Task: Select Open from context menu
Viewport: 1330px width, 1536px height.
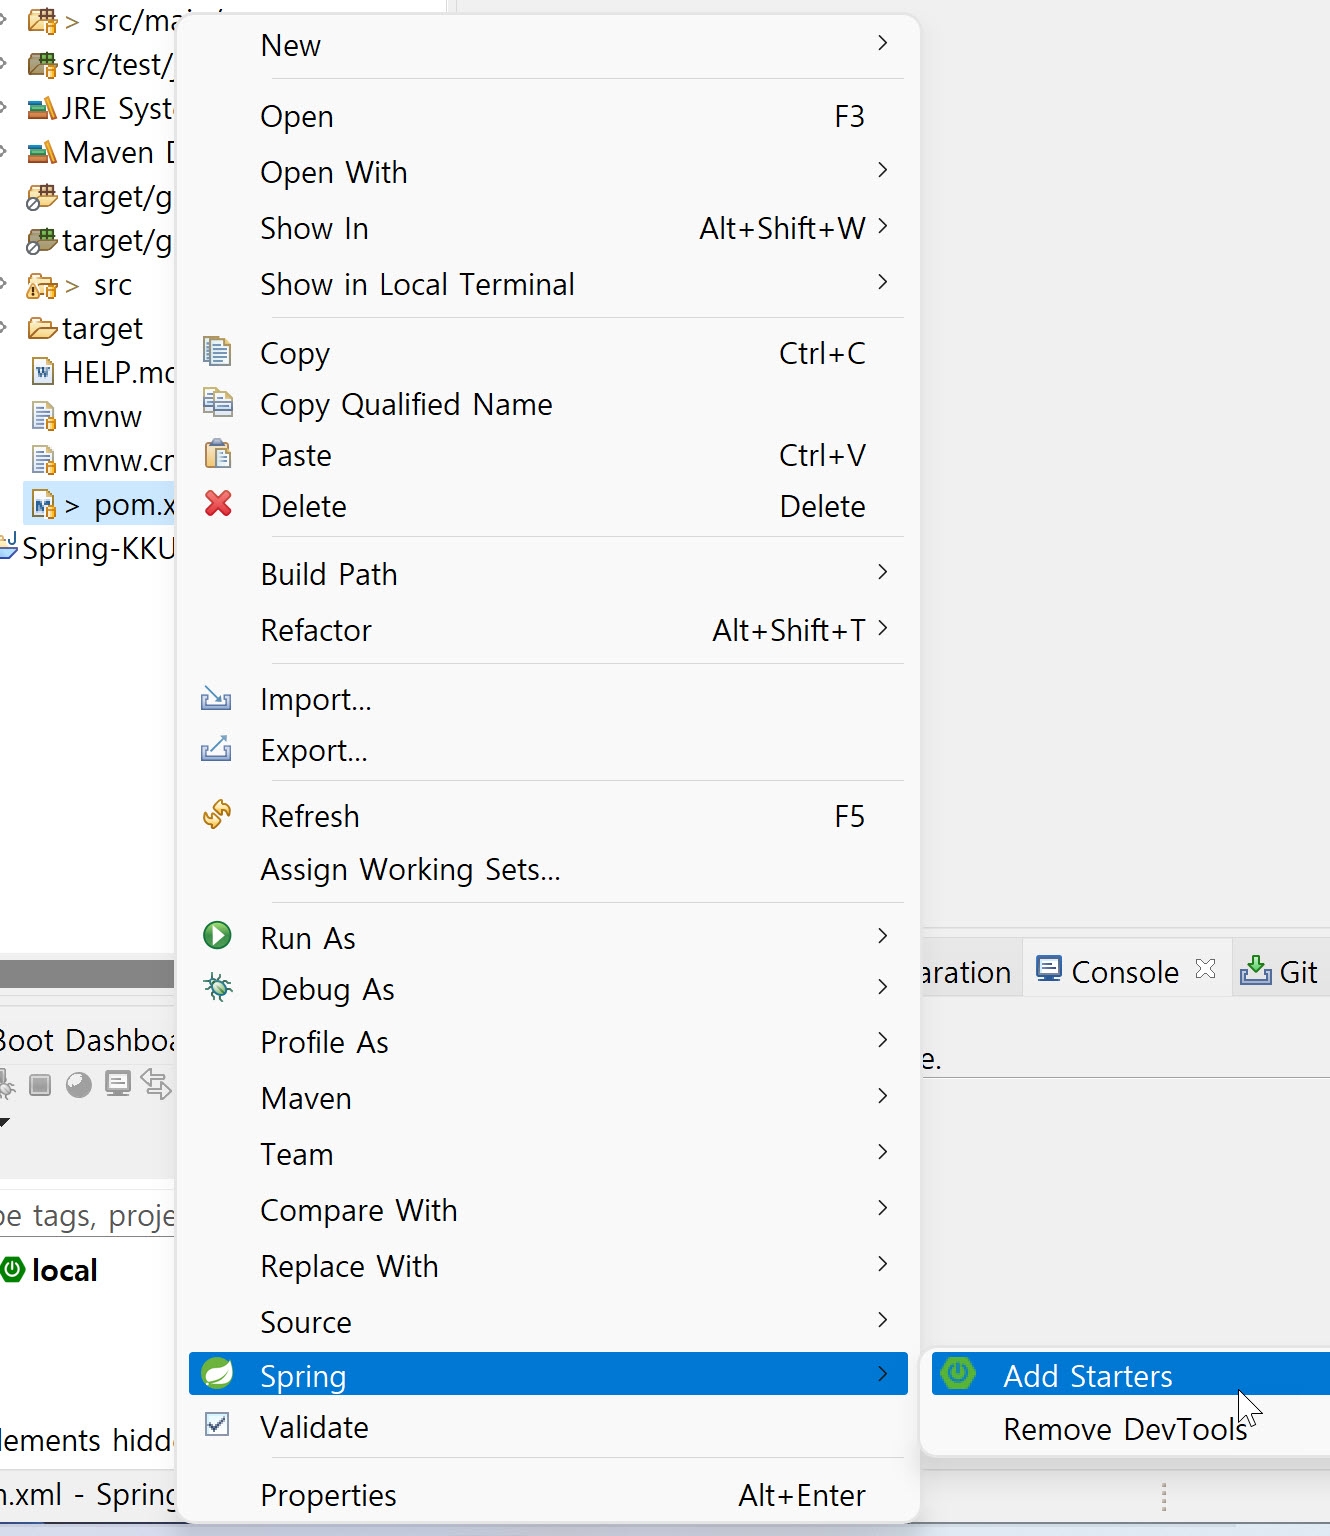Action: [548, 116]
